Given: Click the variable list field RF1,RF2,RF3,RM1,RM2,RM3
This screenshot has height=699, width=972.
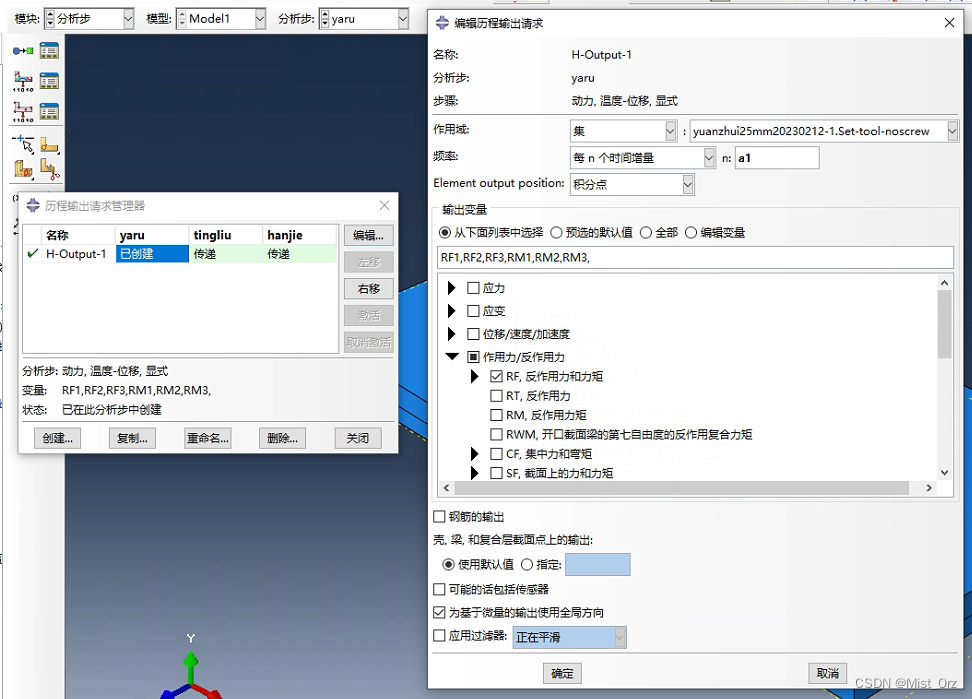Looking at the screenshot, I should pyautogui.click(x=695, y=257).
